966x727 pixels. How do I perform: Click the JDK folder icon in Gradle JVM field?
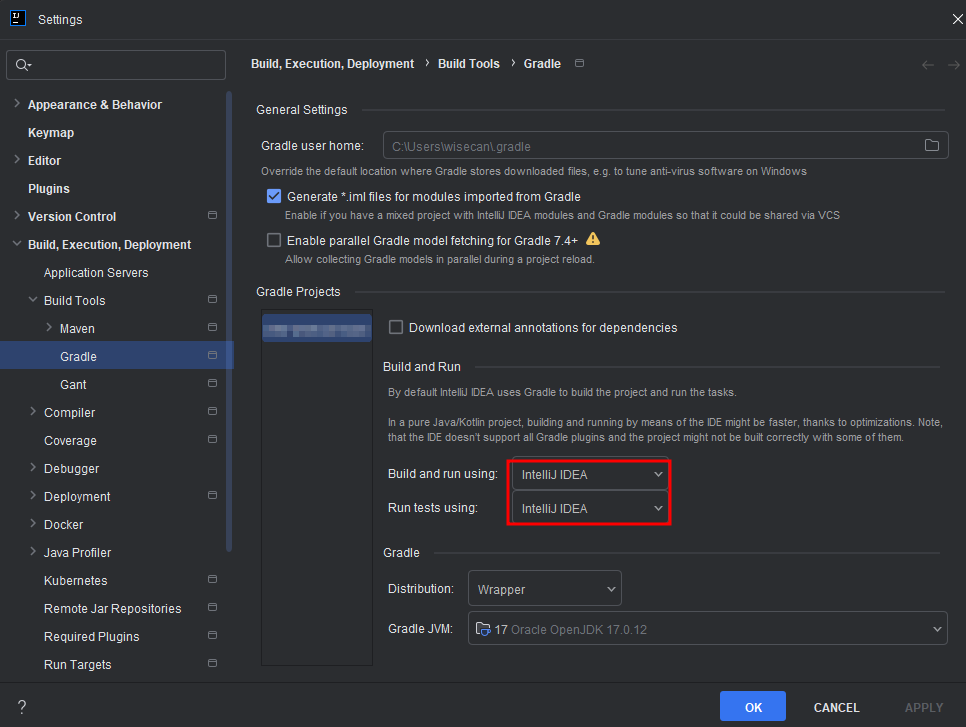[483, 629]
